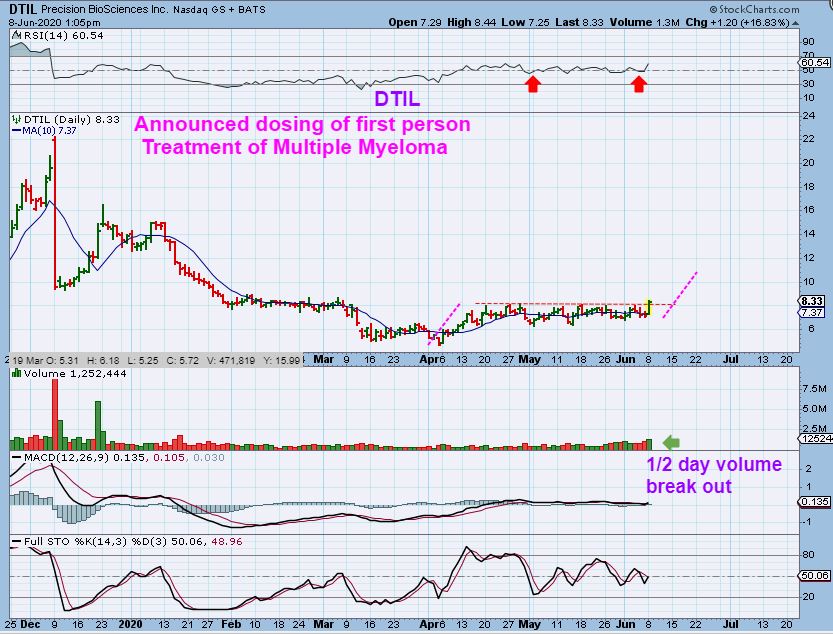
Task: Click the RSI(14) 60.54 indicator label
Action: click(x=63, y=36)
